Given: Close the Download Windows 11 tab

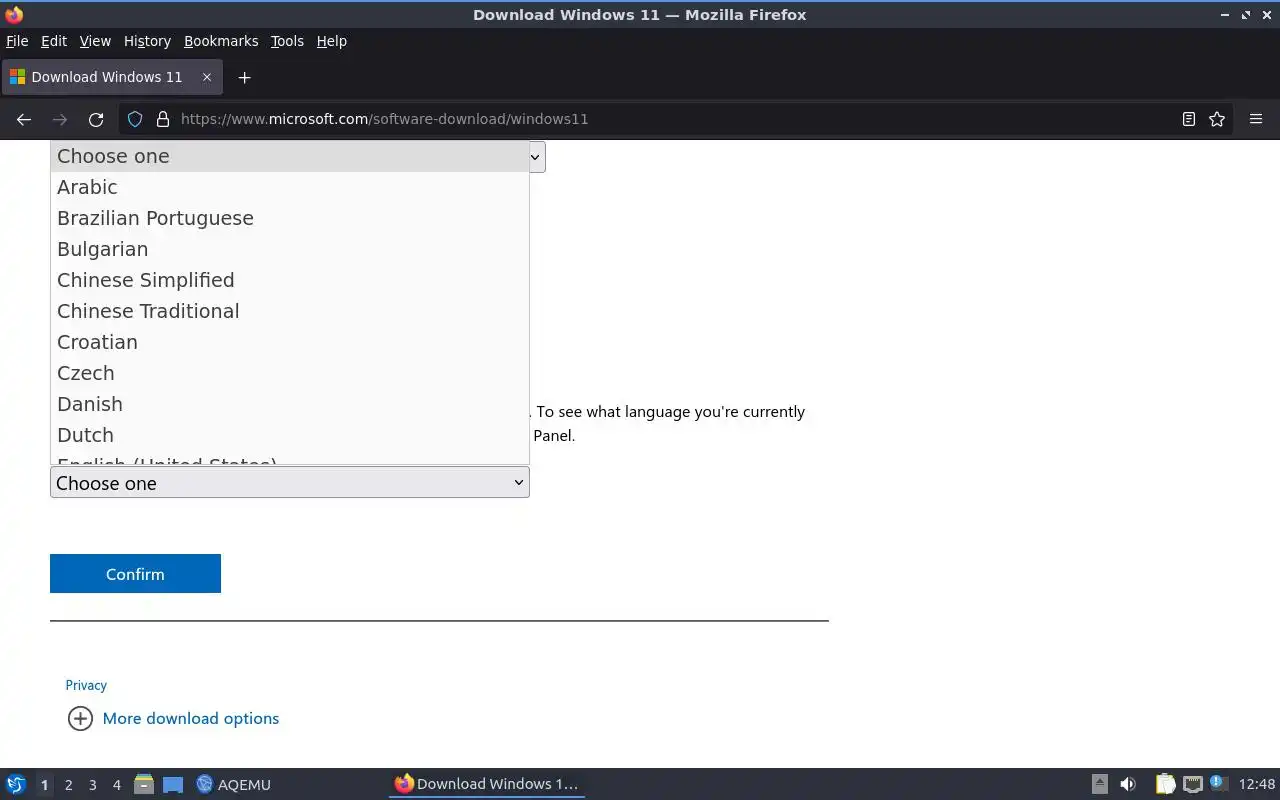Looking at the screenshot, I should 207,77.
